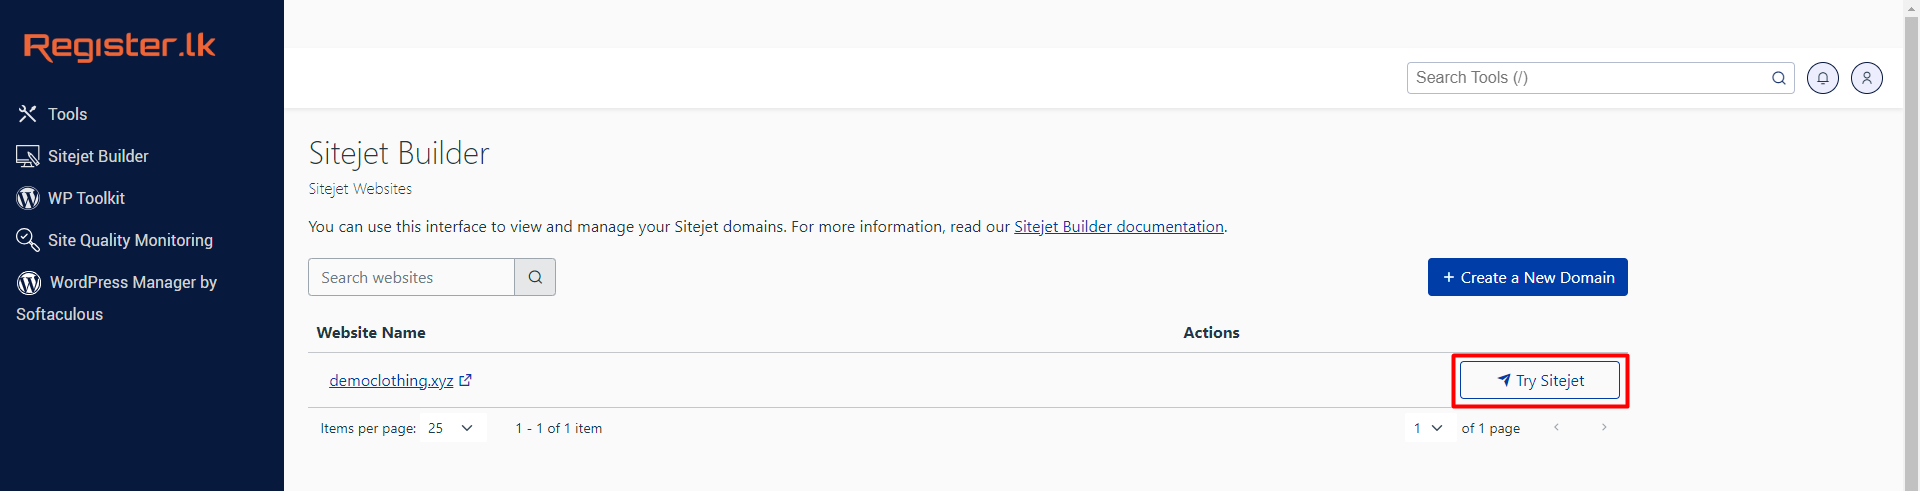Click the external link icon beside democlothing.xyz

tap(465, 380)
